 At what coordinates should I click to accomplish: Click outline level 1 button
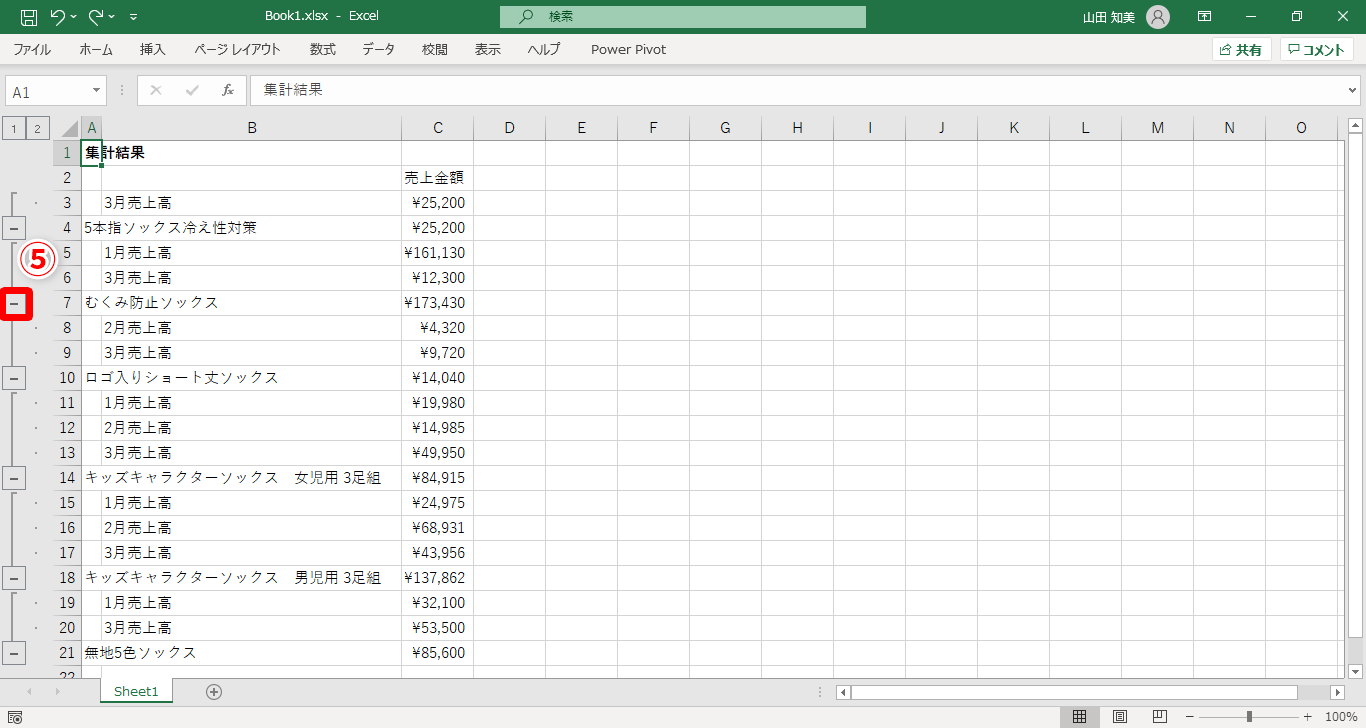tap(14, 128)
